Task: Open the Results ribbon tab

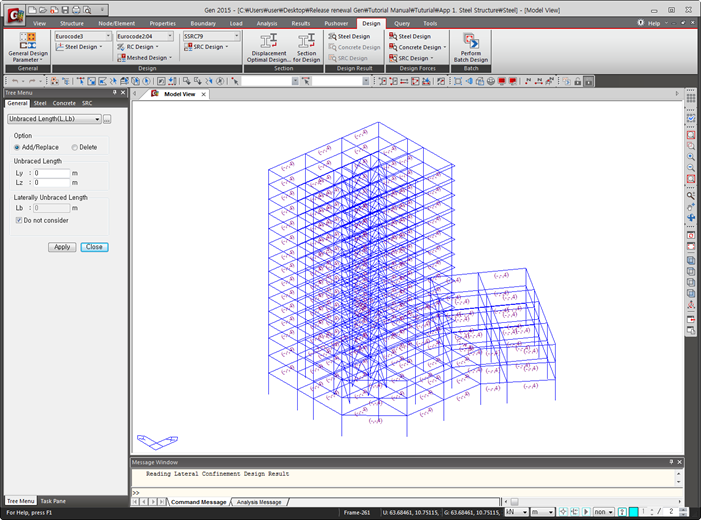Action: pos(300,23)
